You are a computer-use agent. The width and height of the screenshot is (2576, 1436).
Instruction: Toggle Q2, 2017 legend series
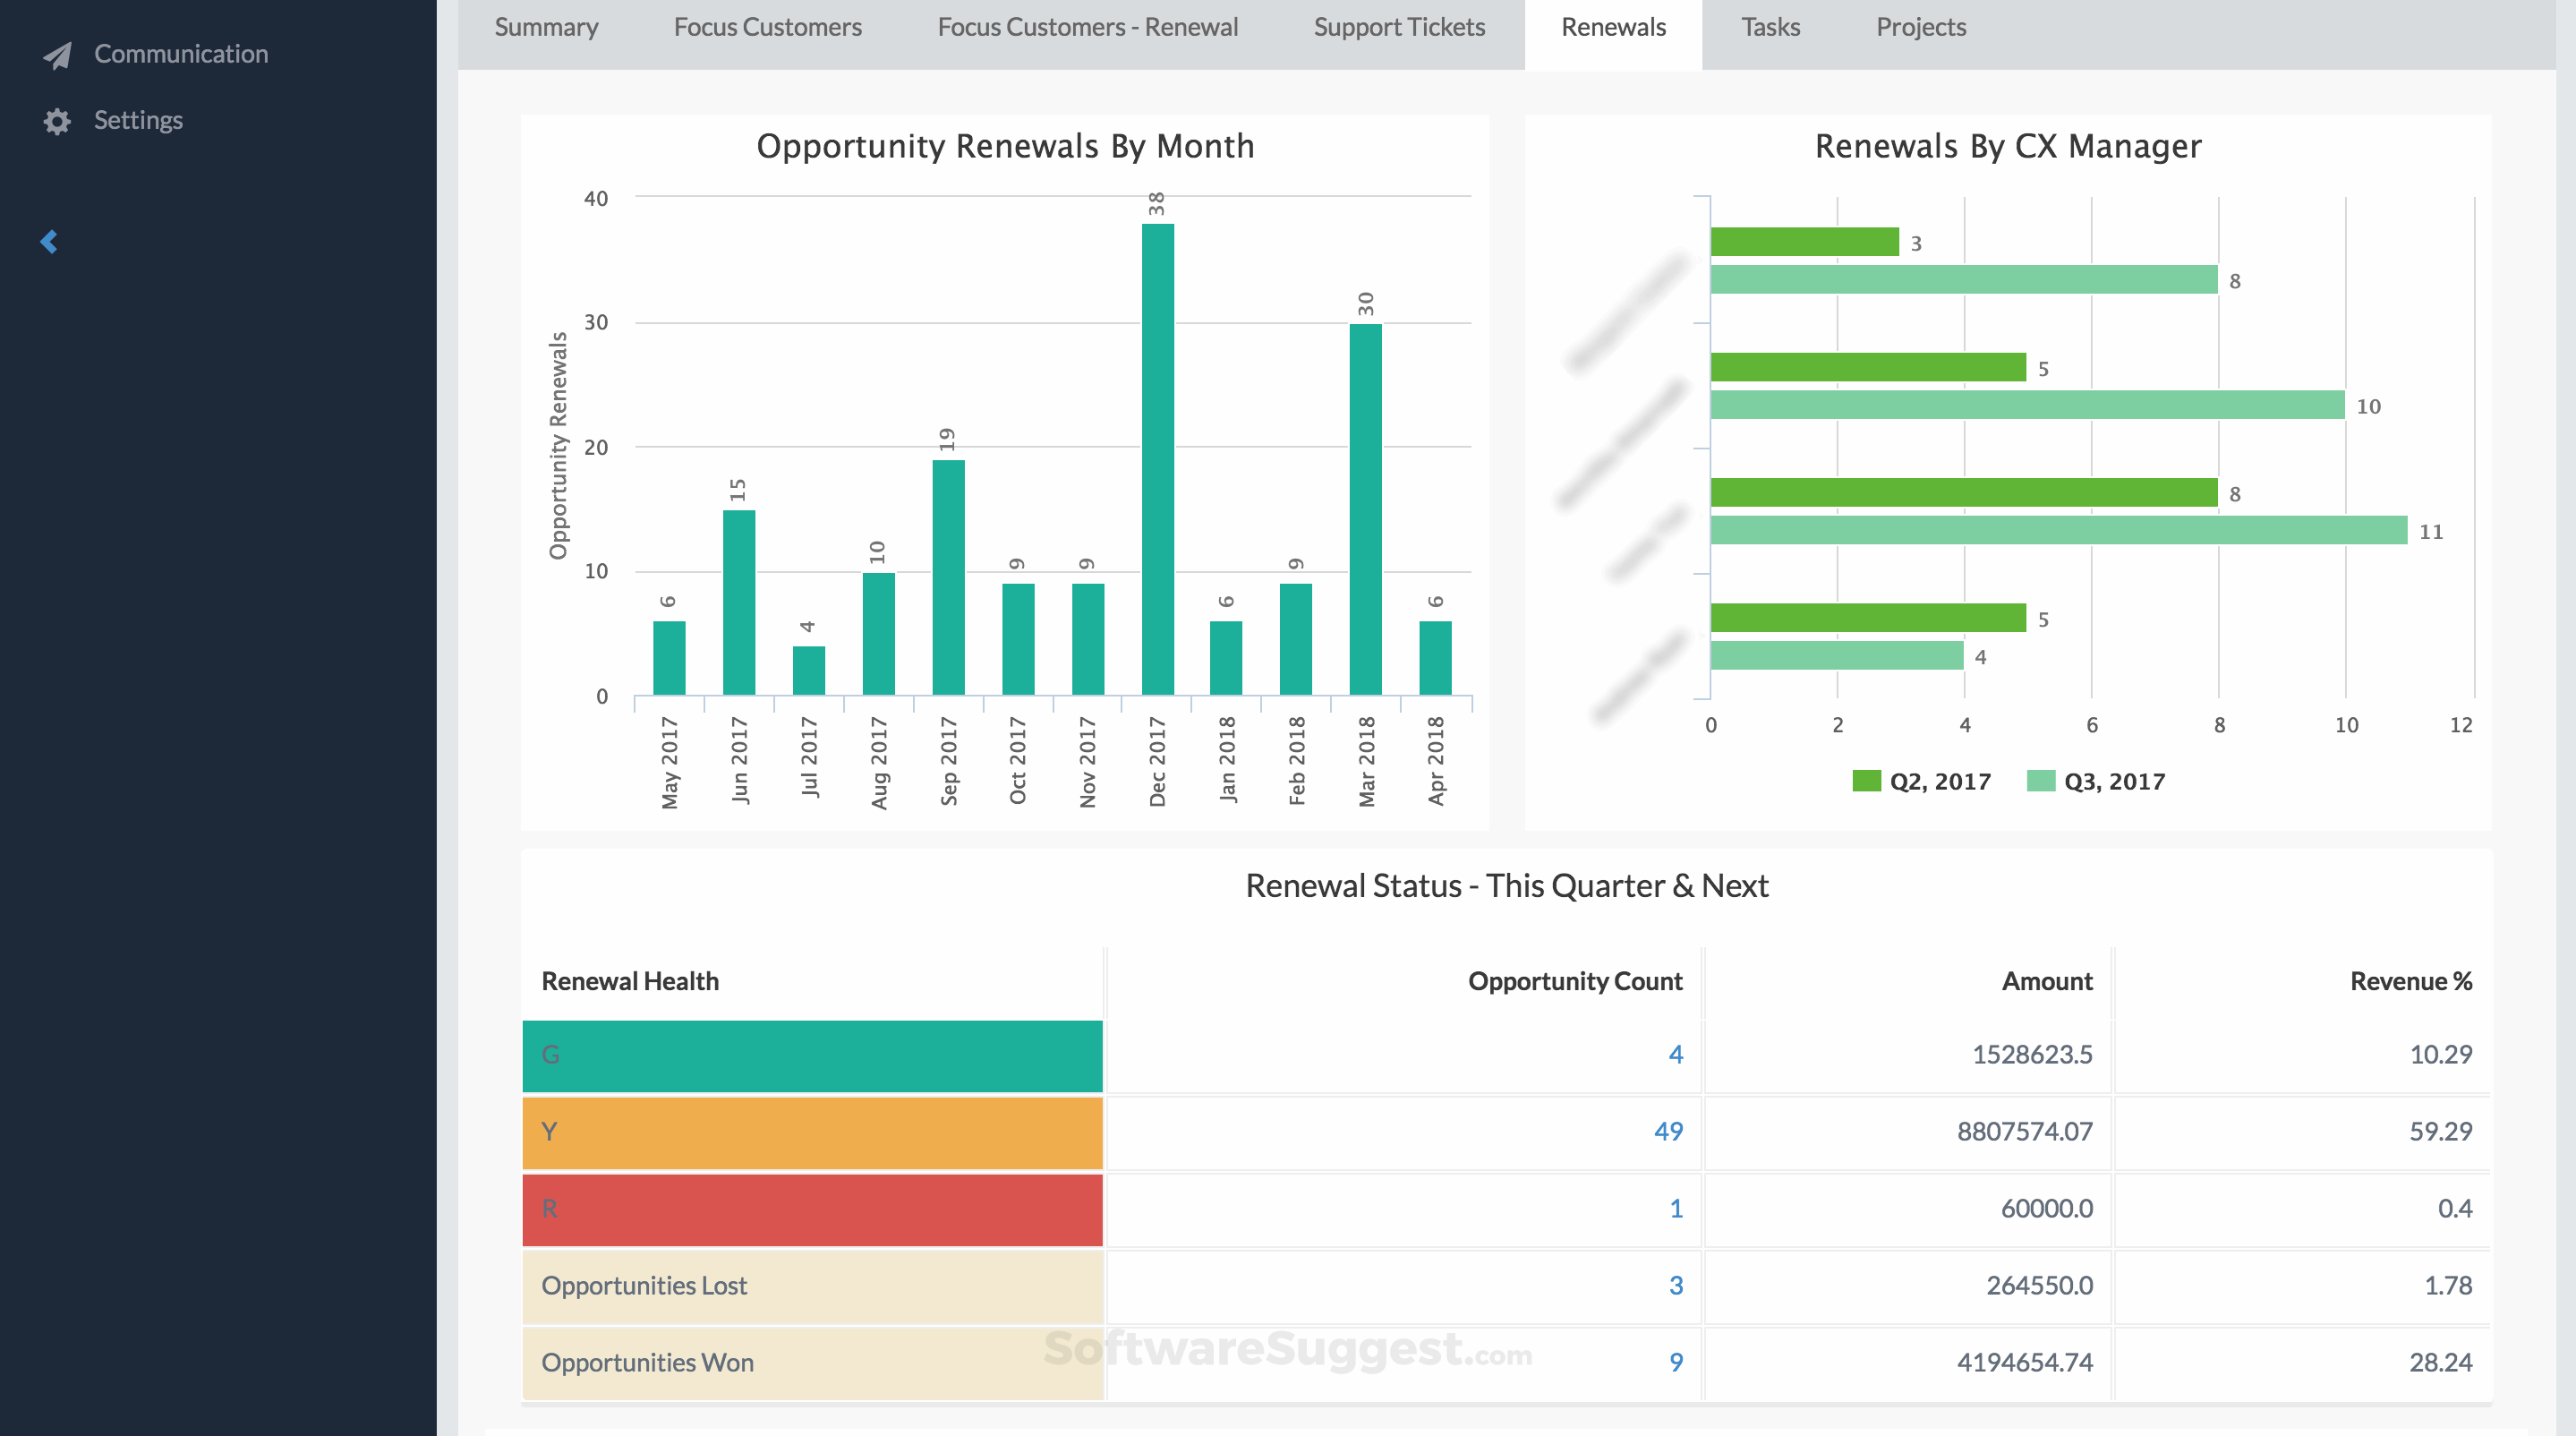(1921, 781)
